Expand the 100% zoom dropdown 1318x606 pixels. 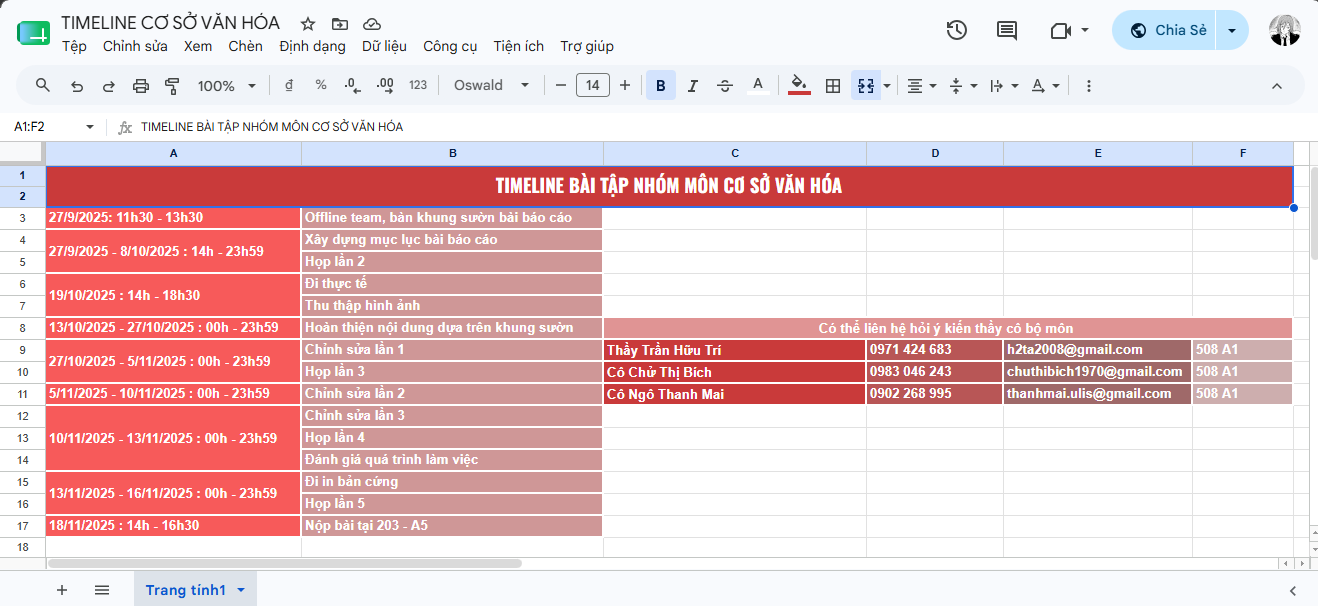(227, 86)
